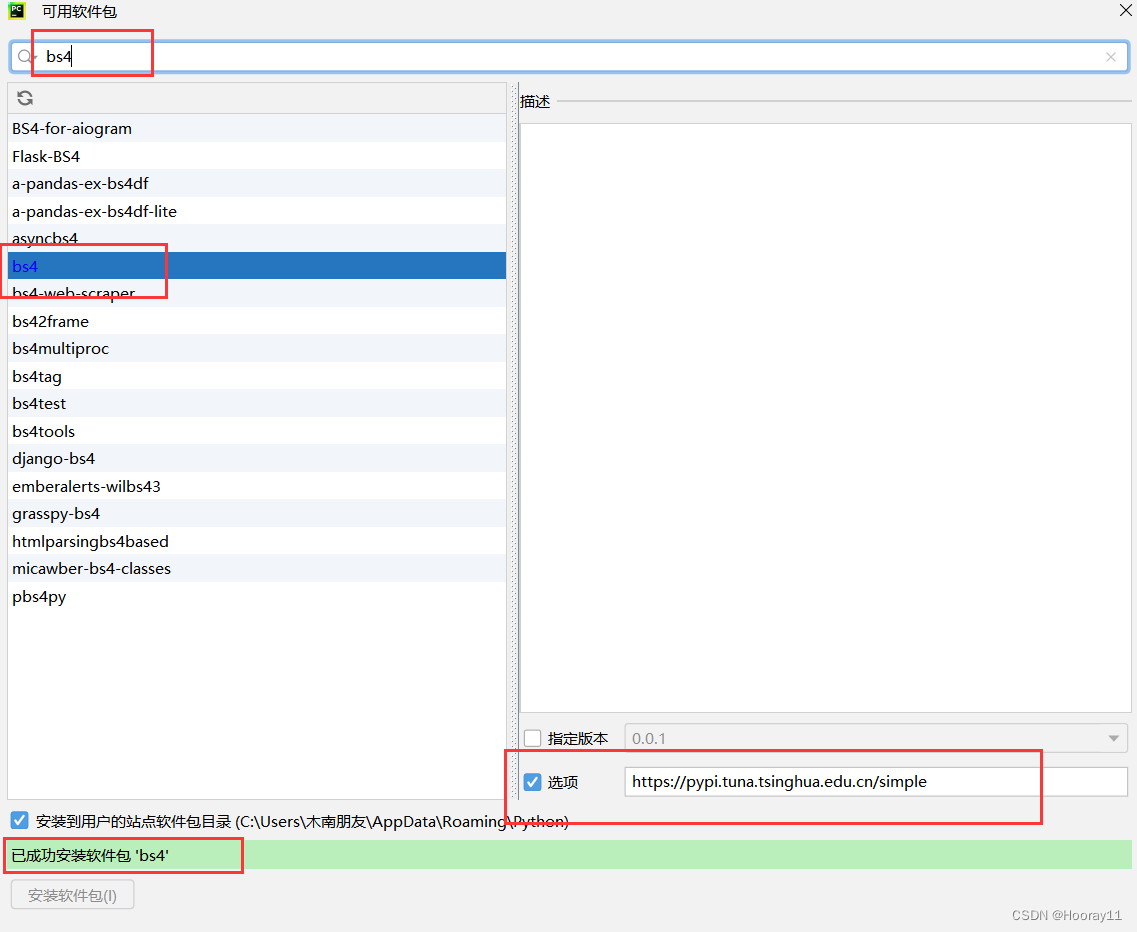Open the version dropdown showing 0.0.1
Viewport: 1137px width, 932px height.
[x=1113, y=738]
